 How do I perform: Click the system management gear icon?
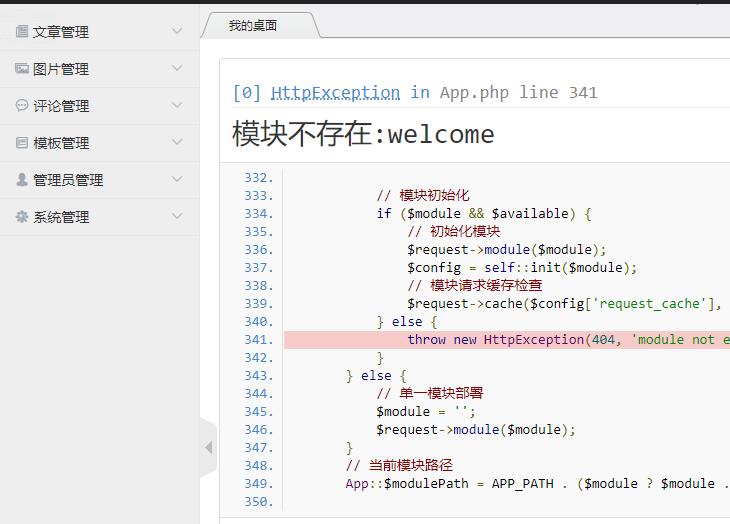click(x=22, y=217)
